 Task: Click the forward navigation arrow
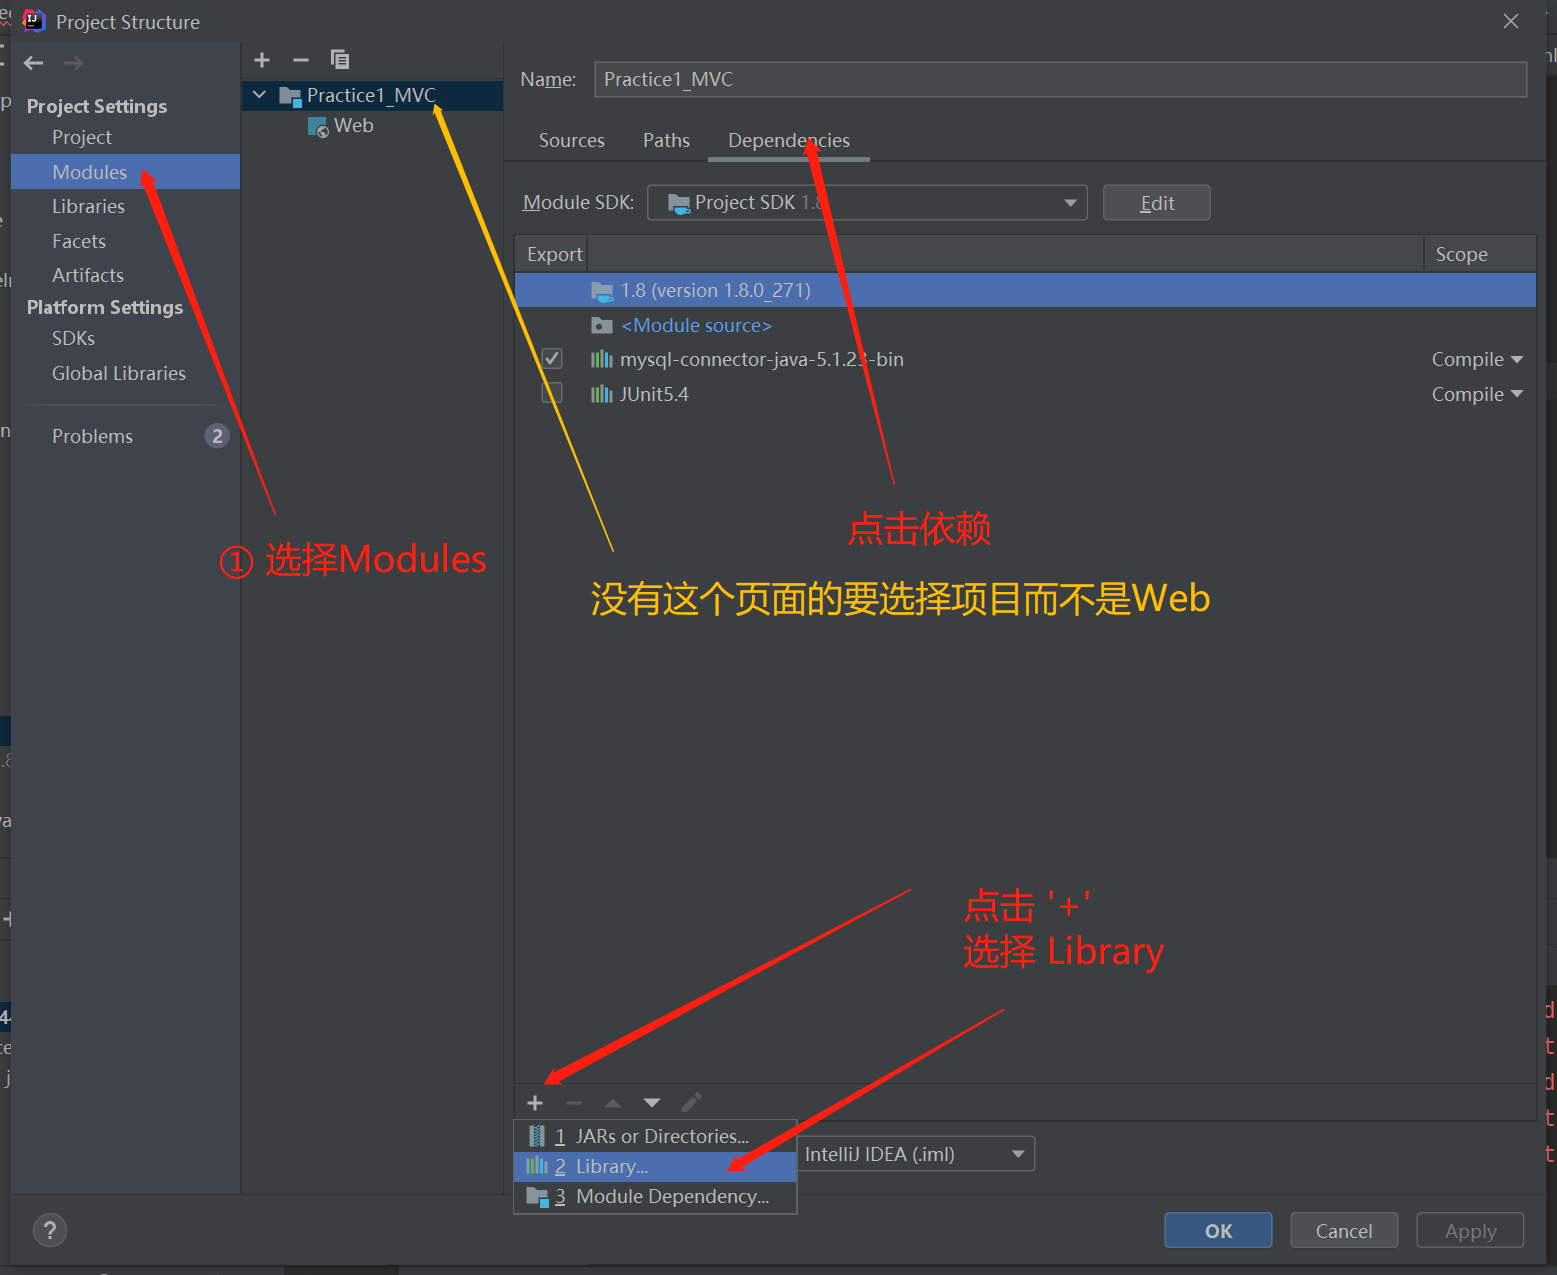[73, 63]
